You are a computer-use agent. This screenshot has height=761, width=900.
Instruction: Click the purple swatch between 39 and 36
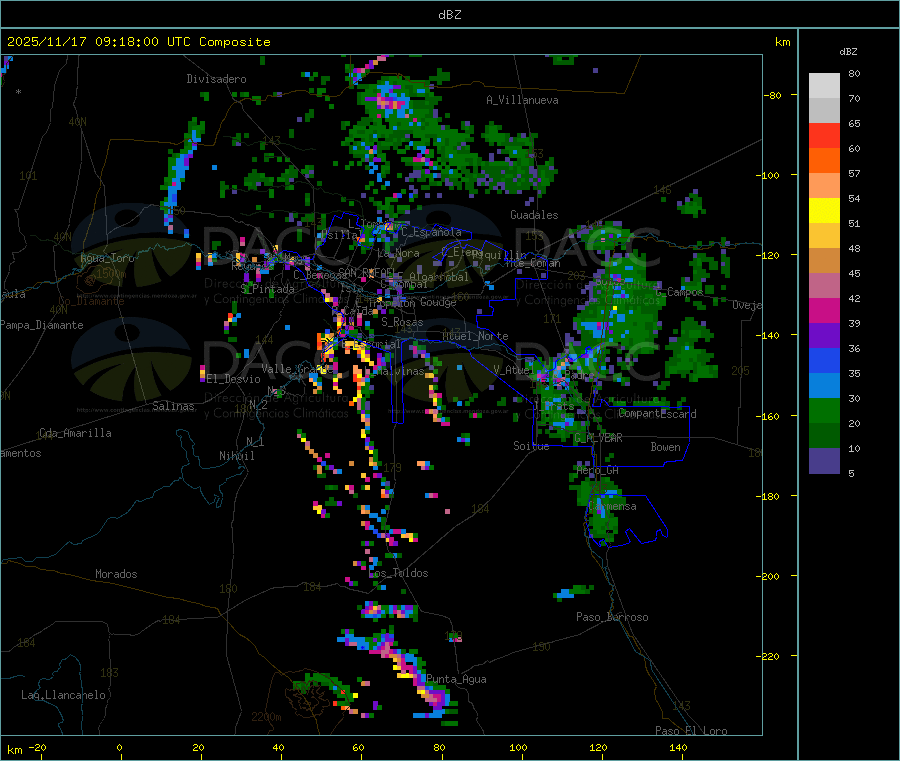click(x=824, y=336)
